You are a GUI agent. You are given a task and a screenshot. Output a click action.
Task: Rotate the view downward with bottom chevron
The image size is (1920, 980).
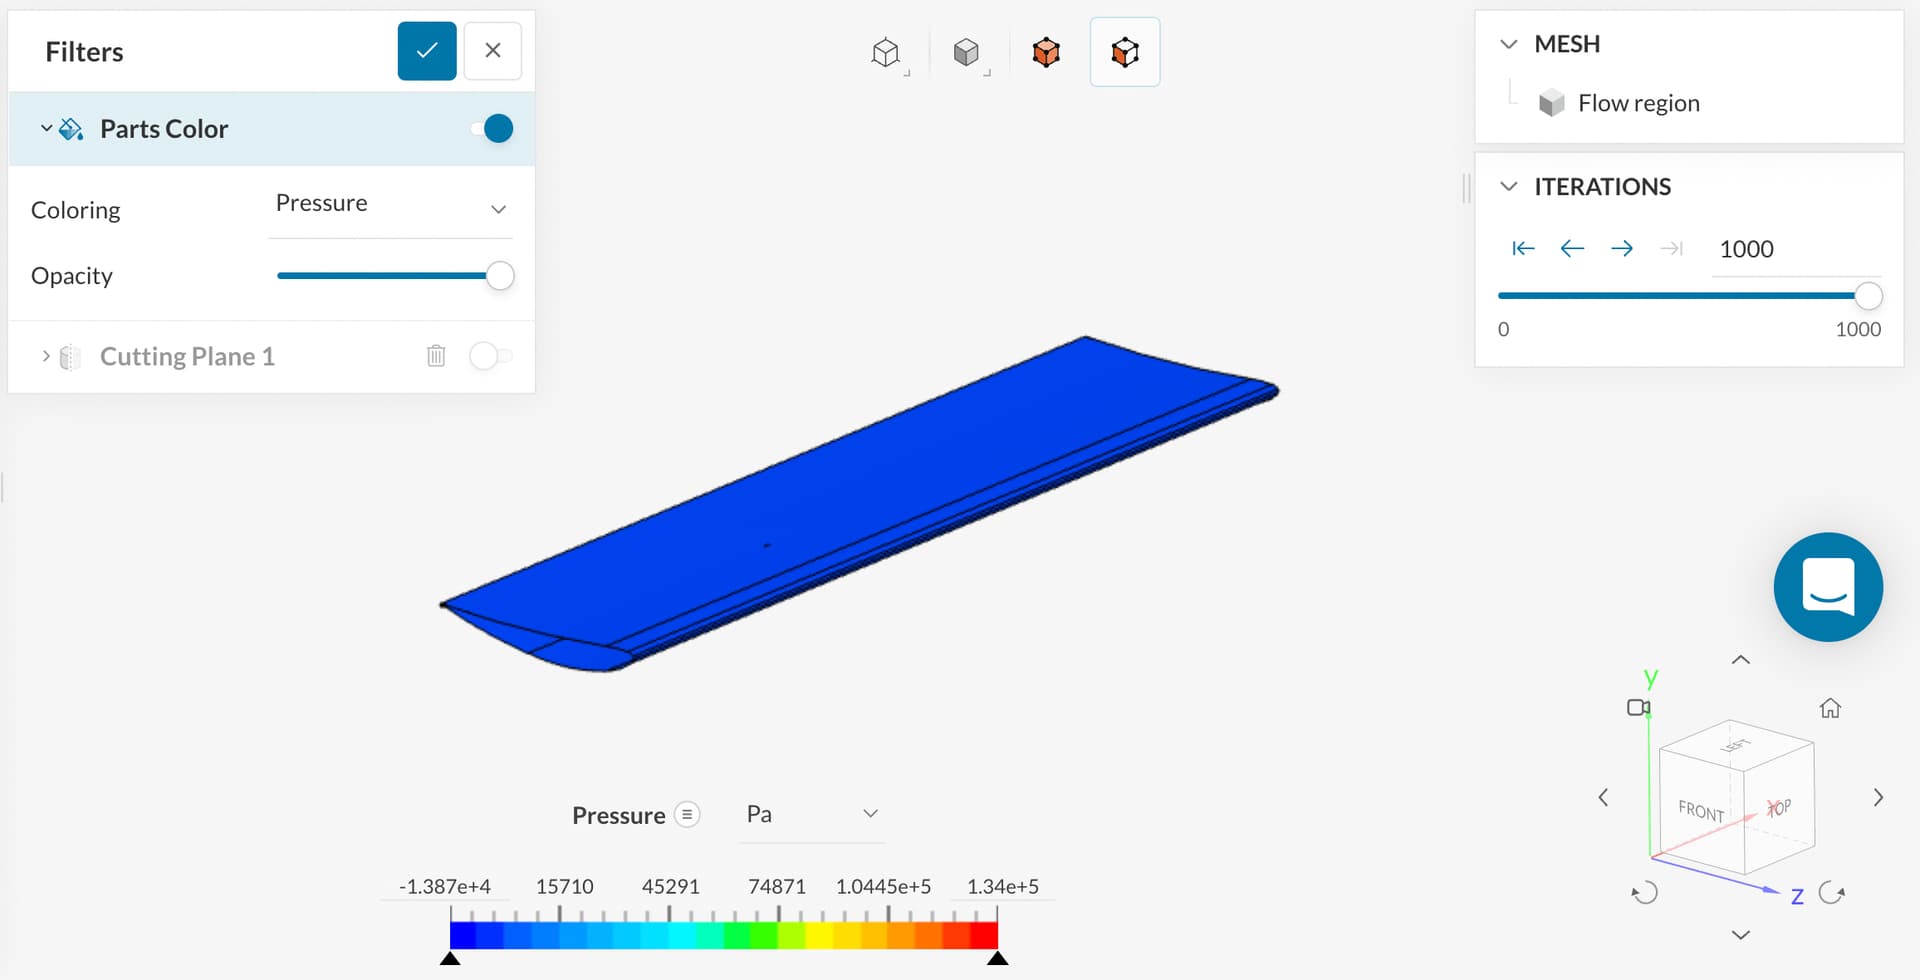pos(1741,935)
